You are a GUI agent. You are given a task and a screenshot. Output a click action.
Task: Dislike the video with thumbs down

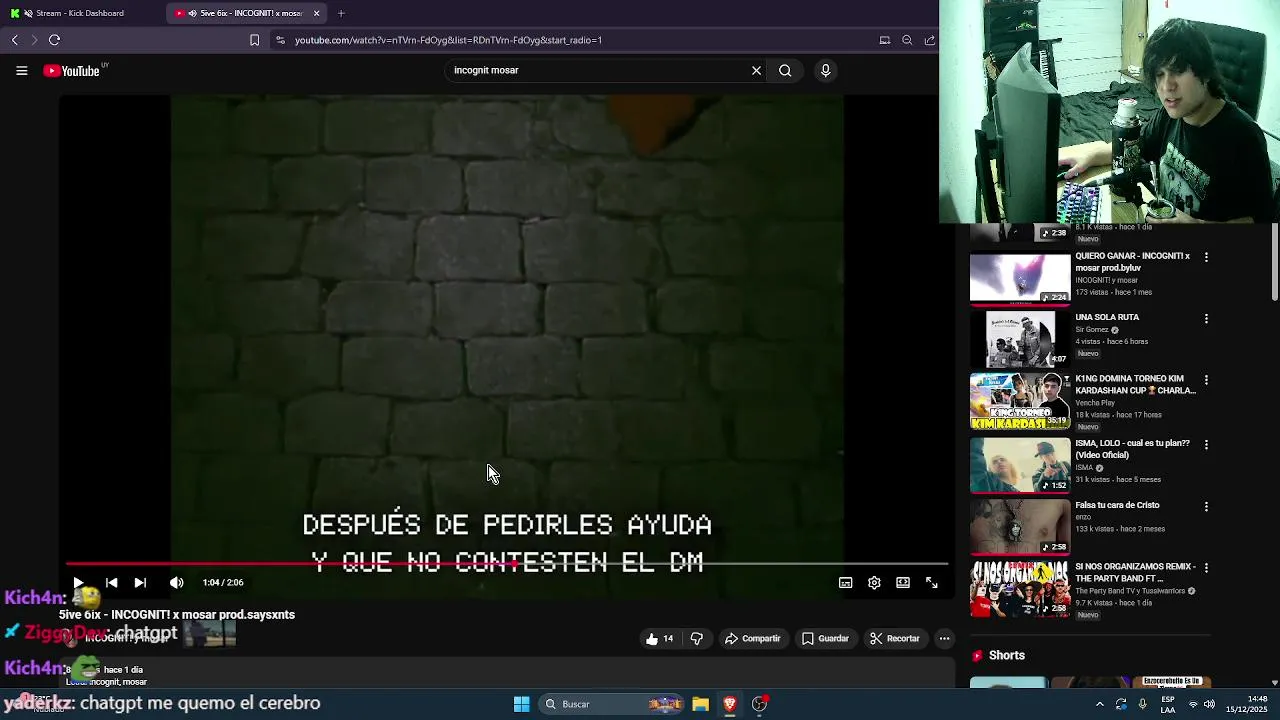697,639
